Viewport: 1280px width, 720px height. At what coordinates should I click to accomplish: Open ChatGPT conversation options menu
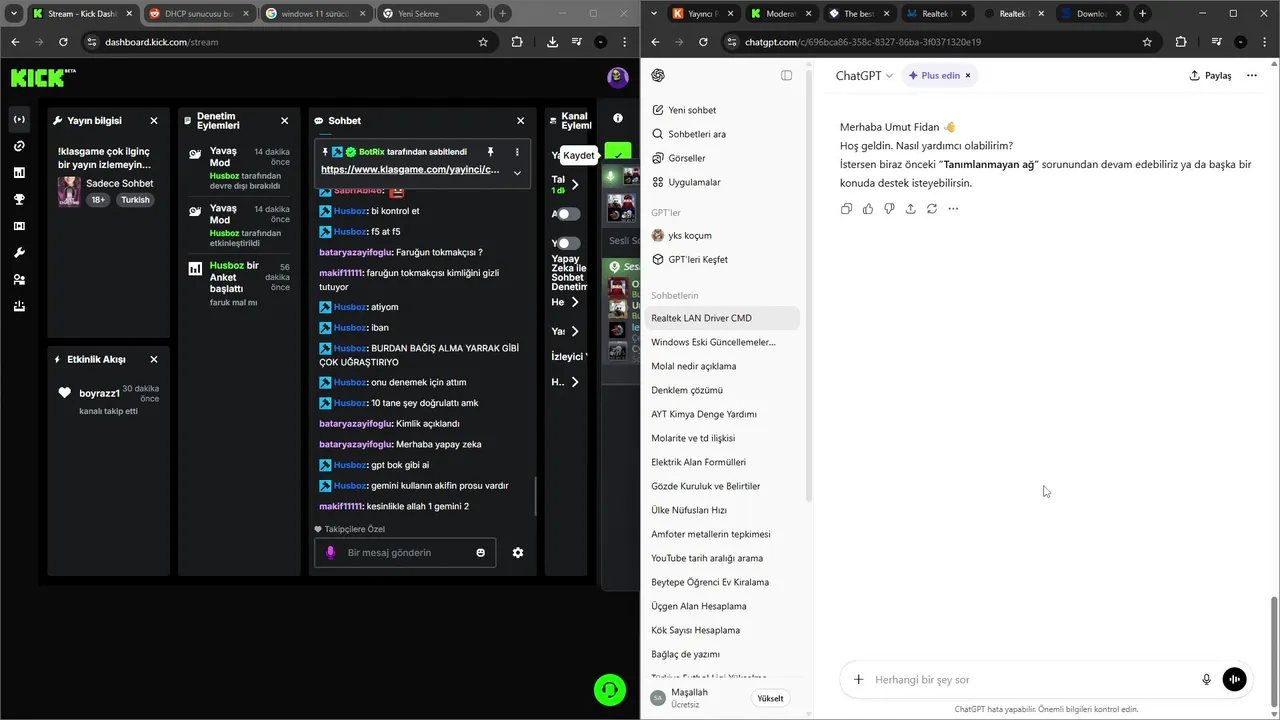coord(1252,76)
